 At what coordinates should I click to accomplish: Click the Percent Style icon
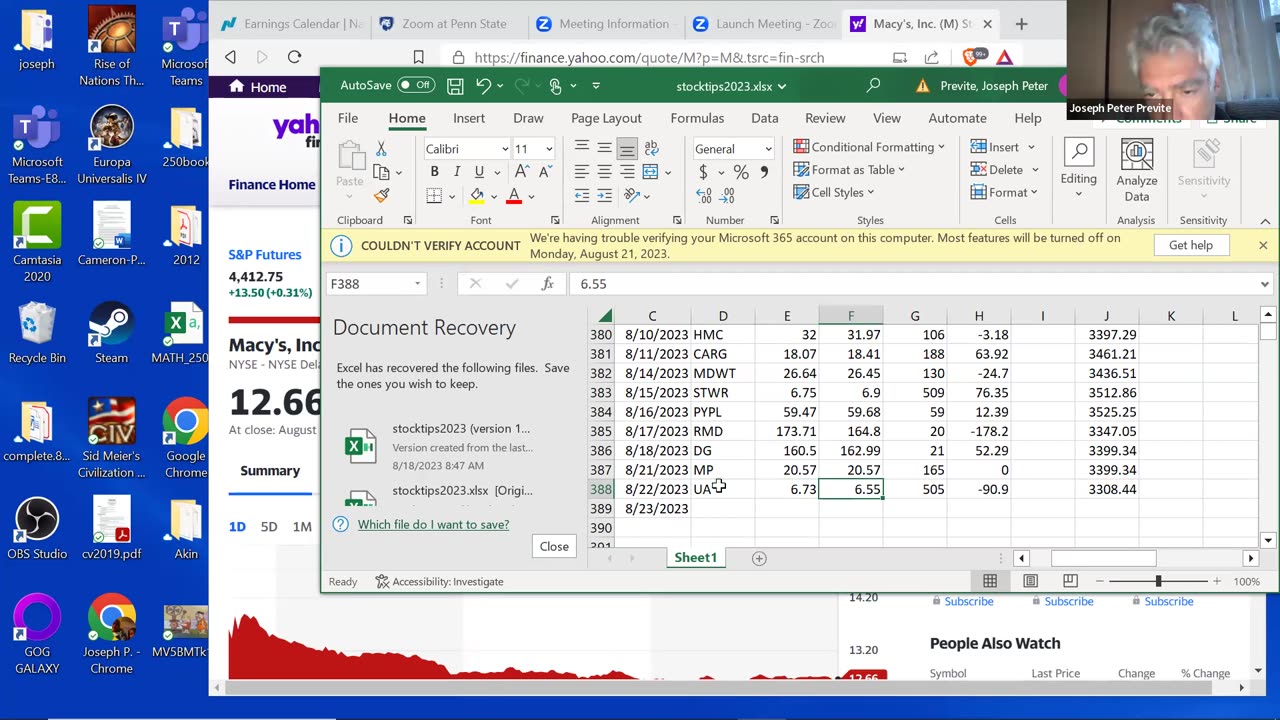[741, 172]
